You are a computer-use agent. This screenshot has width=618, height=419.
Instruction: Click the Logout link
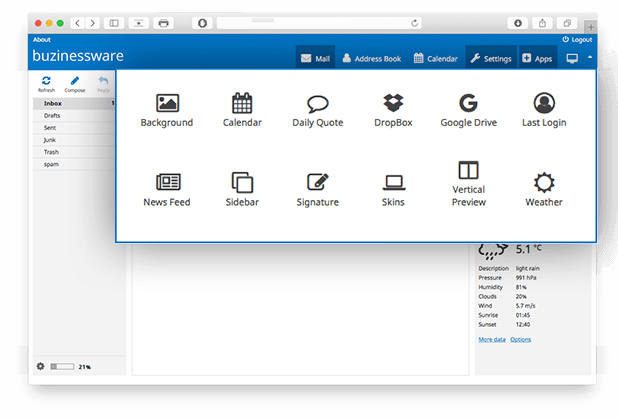tap(577, 39)
